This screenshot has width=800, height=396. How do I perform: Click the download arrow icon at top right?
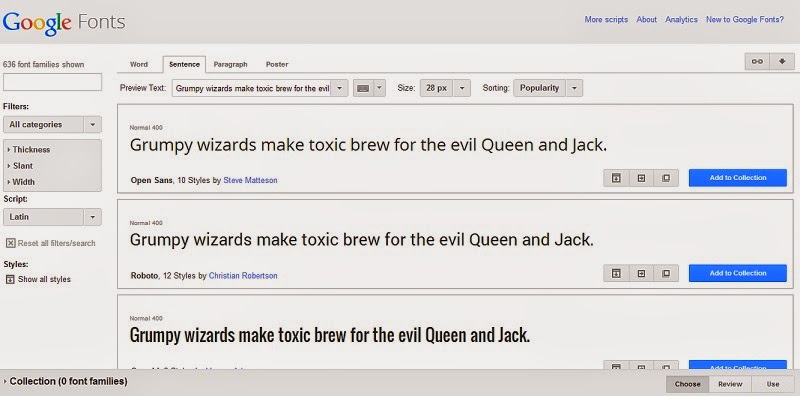click(x=782, y=62)
